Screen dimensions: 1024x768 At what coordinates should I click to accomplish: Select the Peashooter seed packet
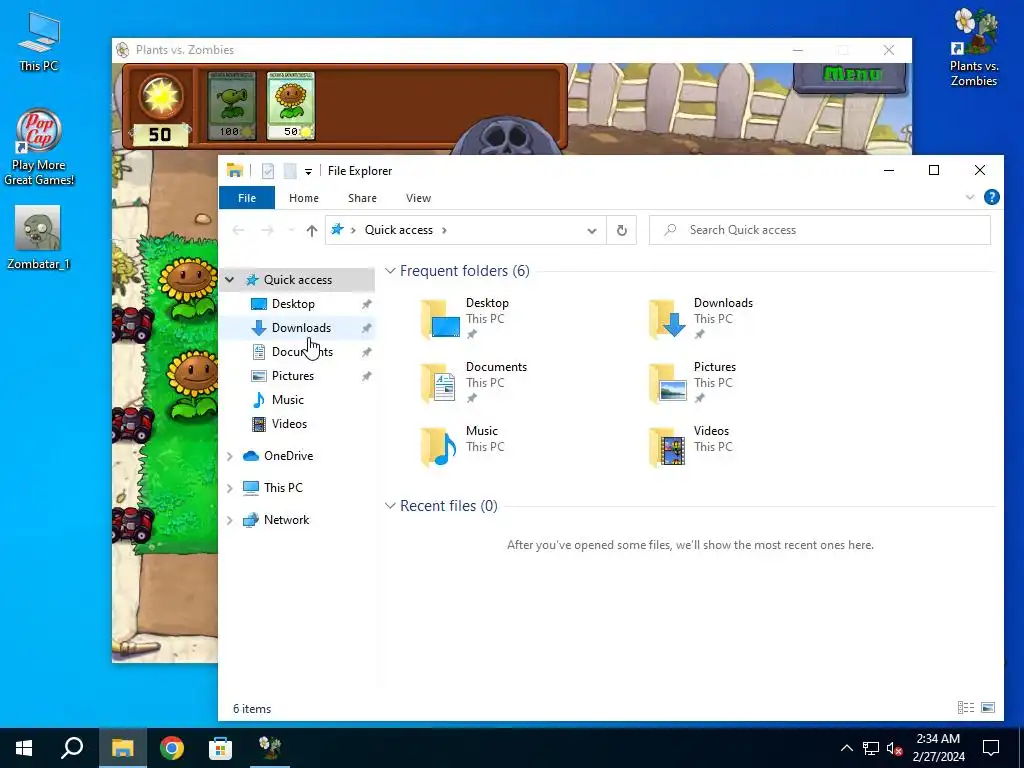tap(232, 106)
